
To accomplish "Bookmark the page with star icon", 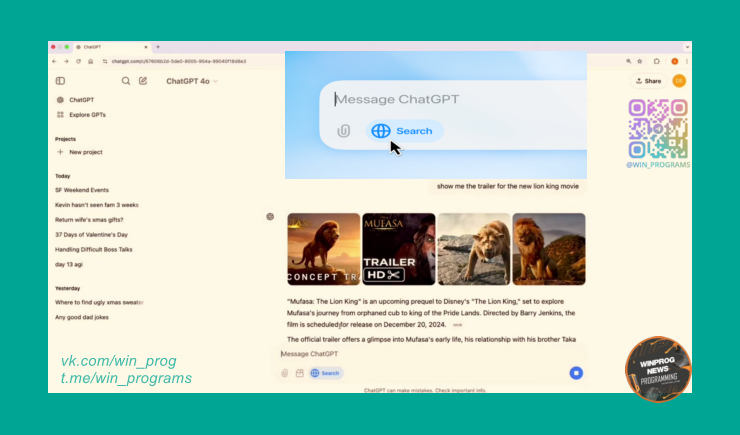I will (x=640, y=61).
